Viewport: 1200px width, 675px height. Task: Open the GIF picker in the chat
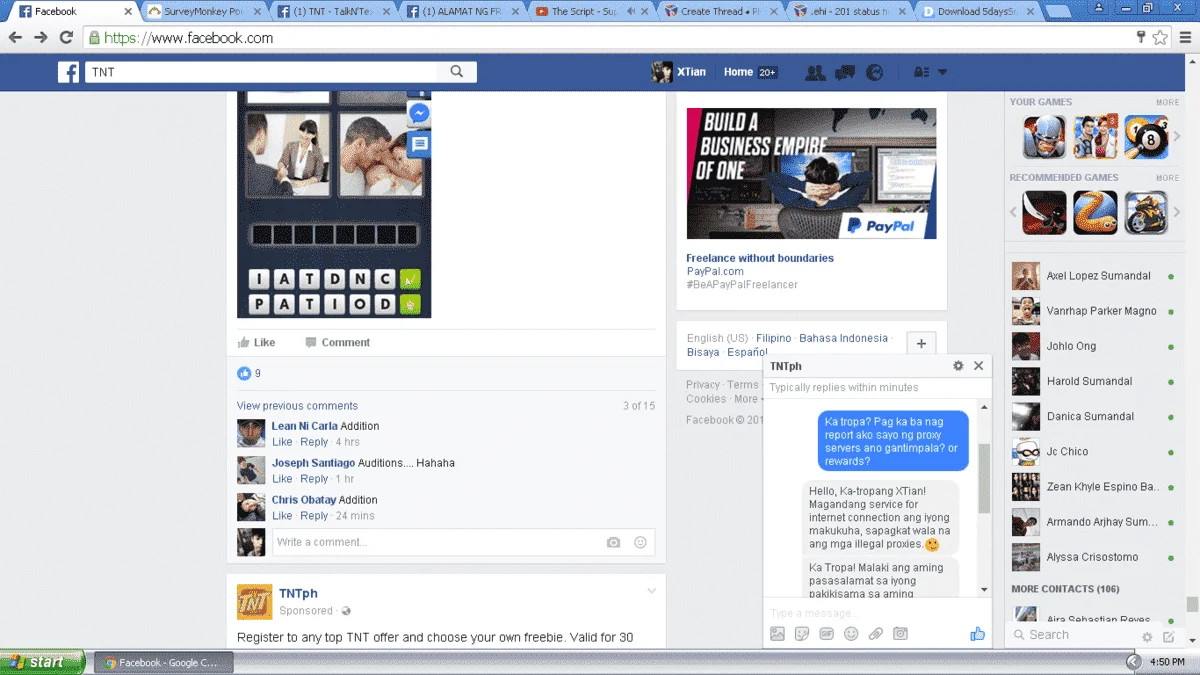pos(826,634)
